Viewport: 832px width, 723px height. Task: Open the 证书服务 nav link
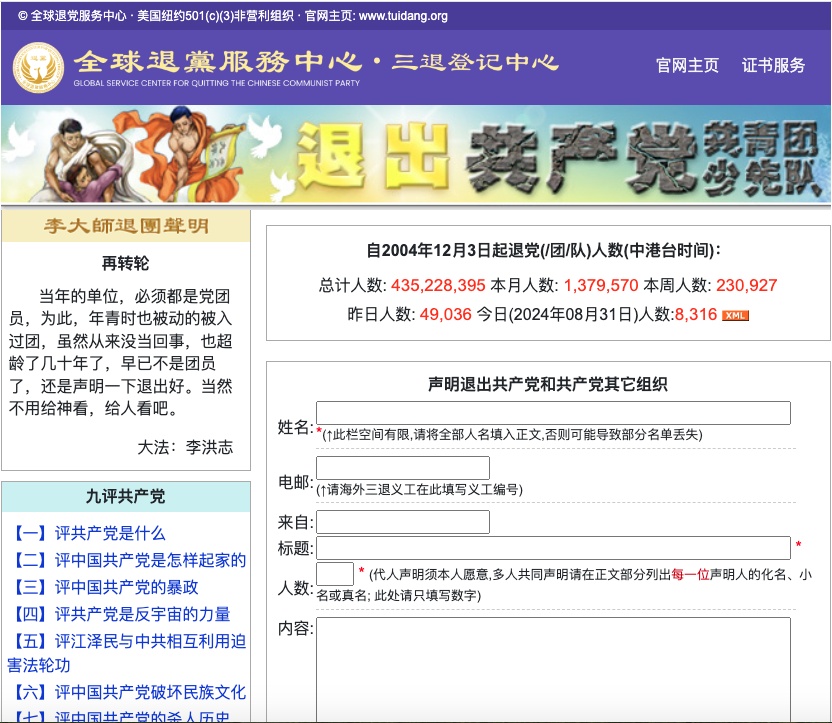(x=773, y=65)
